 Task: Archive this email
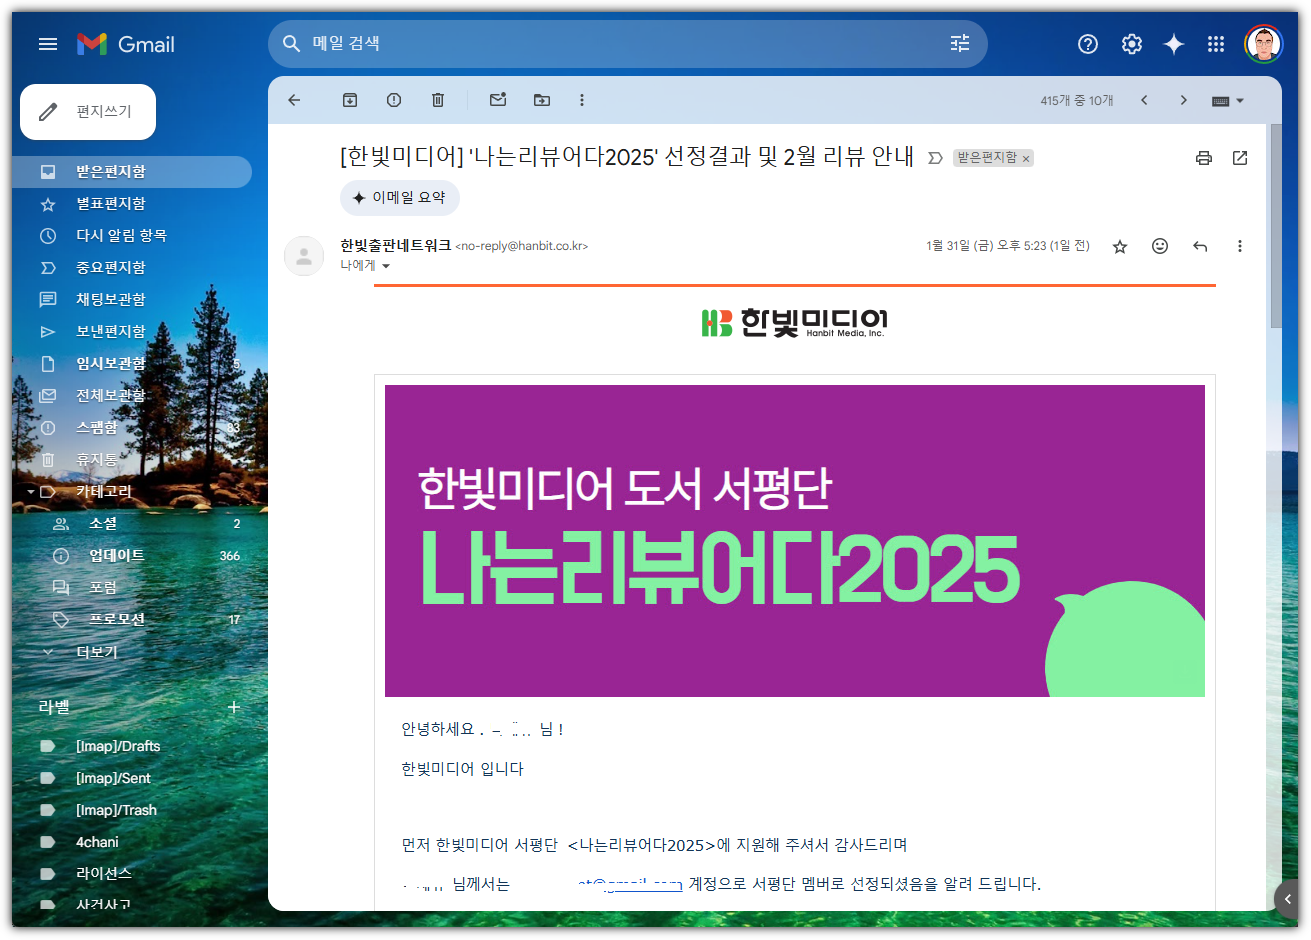[x=350, y=100]
